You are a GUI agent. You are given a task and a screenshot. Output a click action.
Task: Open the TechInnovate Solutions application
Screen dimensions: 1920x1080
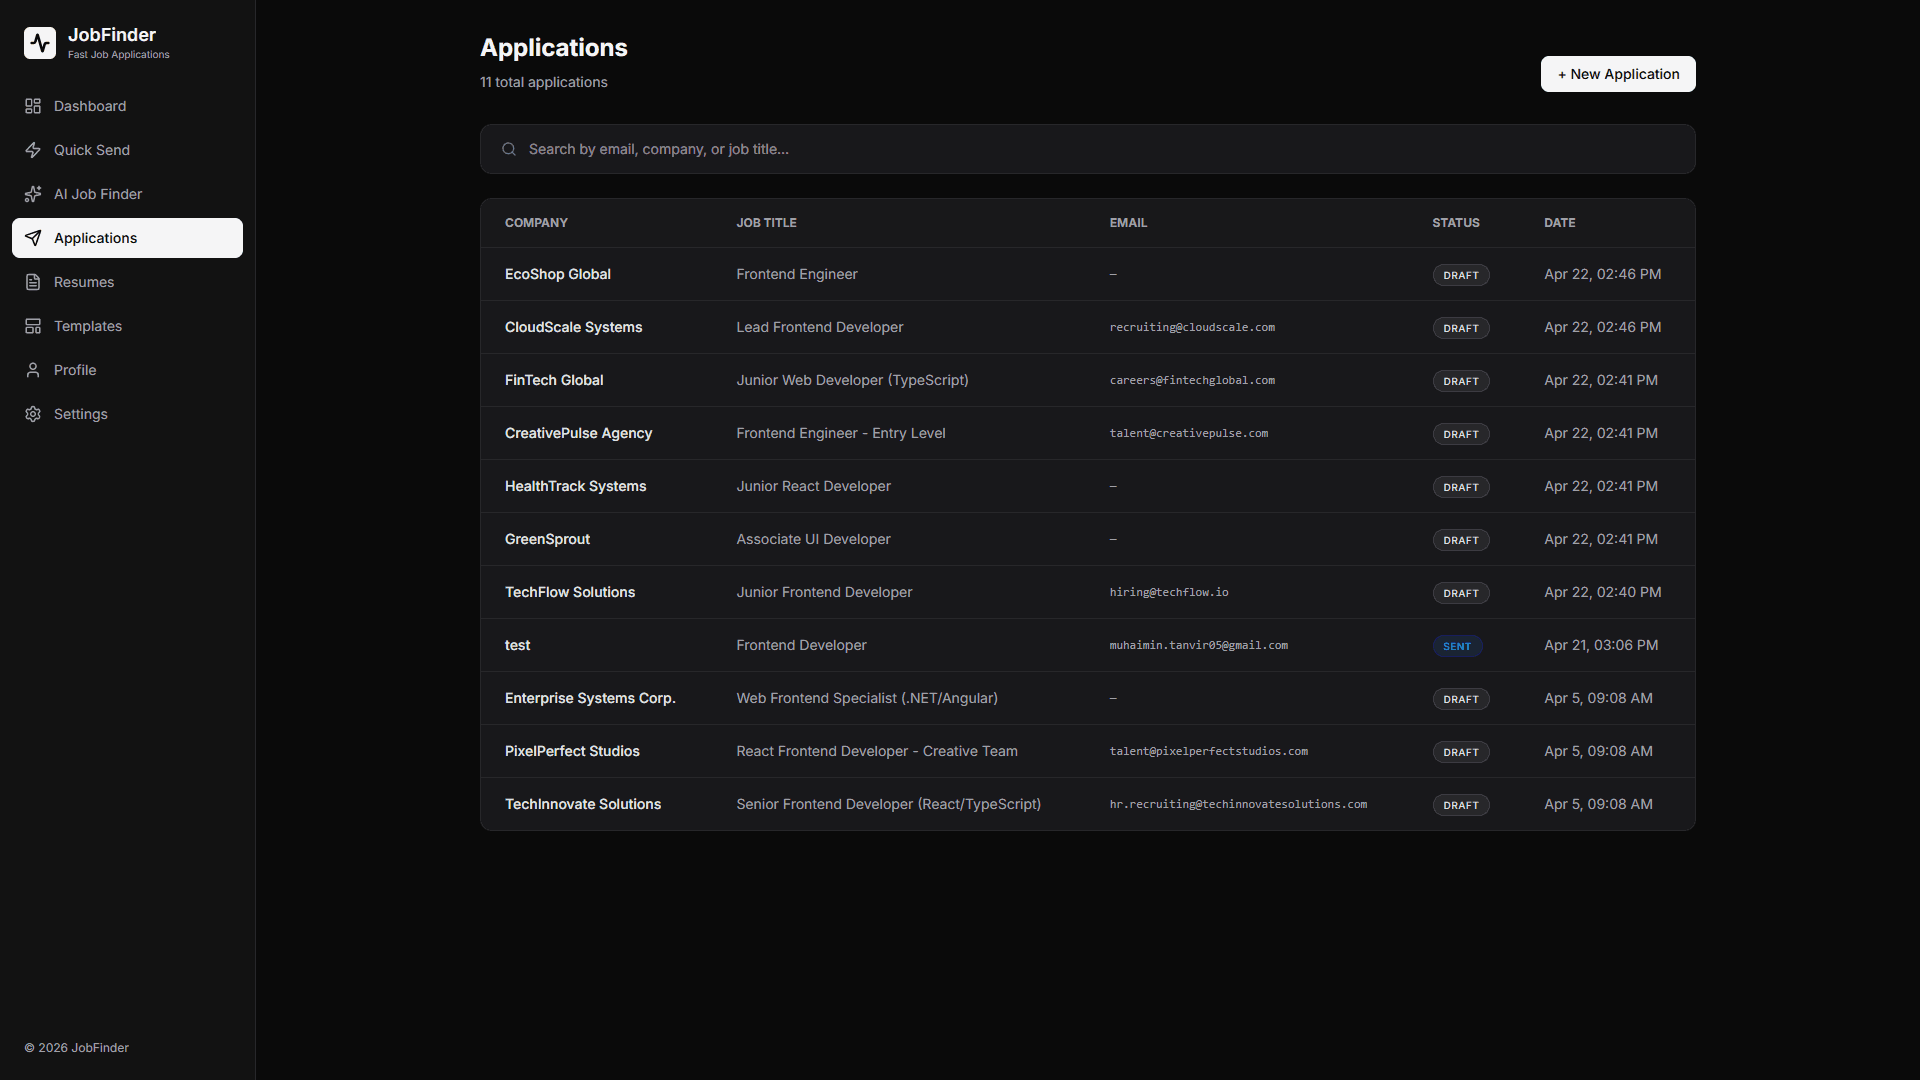click(x=1088, y=804)
